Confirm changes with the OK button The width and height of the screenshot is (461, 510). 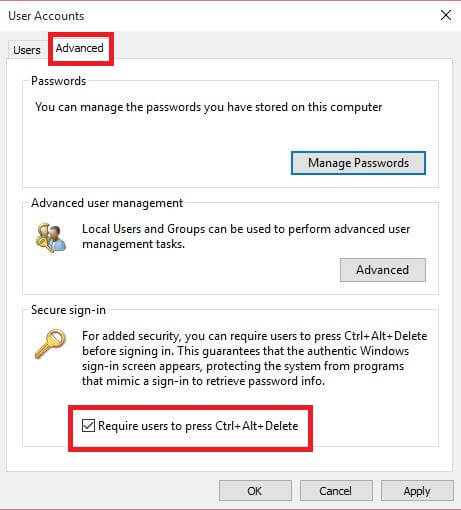pyautogui.click(x=255, y=491)
